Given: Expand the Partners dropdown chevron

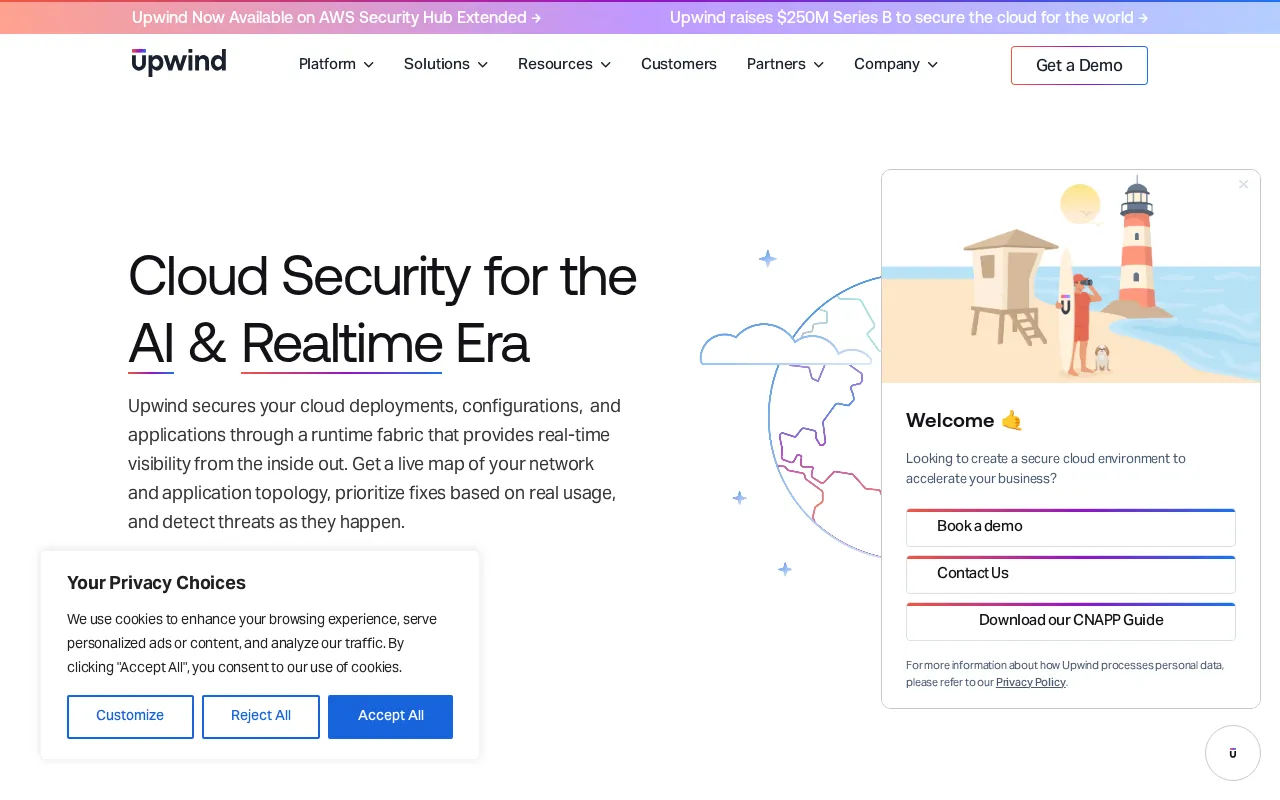Looking at the screenshot, I should point(818,64).
